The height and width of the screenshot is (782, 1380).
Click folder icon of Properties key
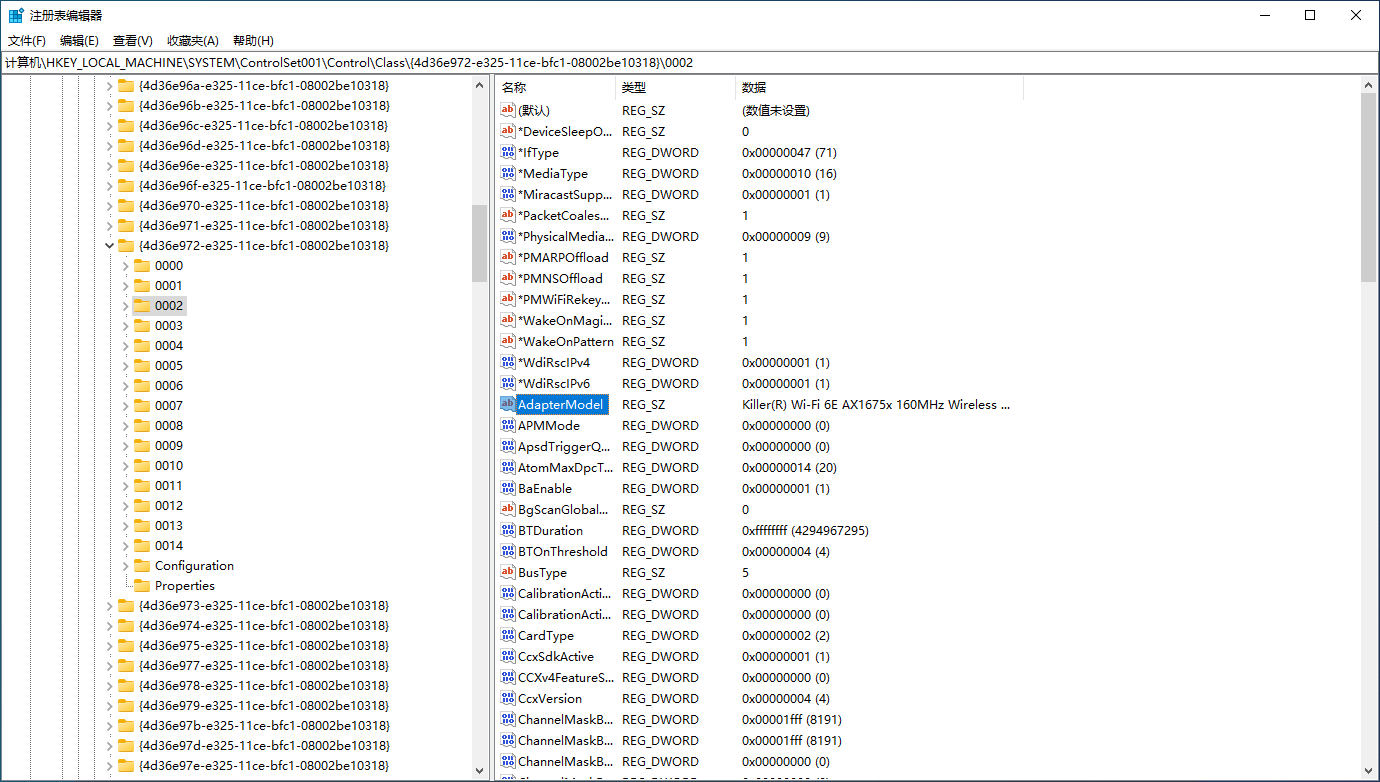point(141,585)
